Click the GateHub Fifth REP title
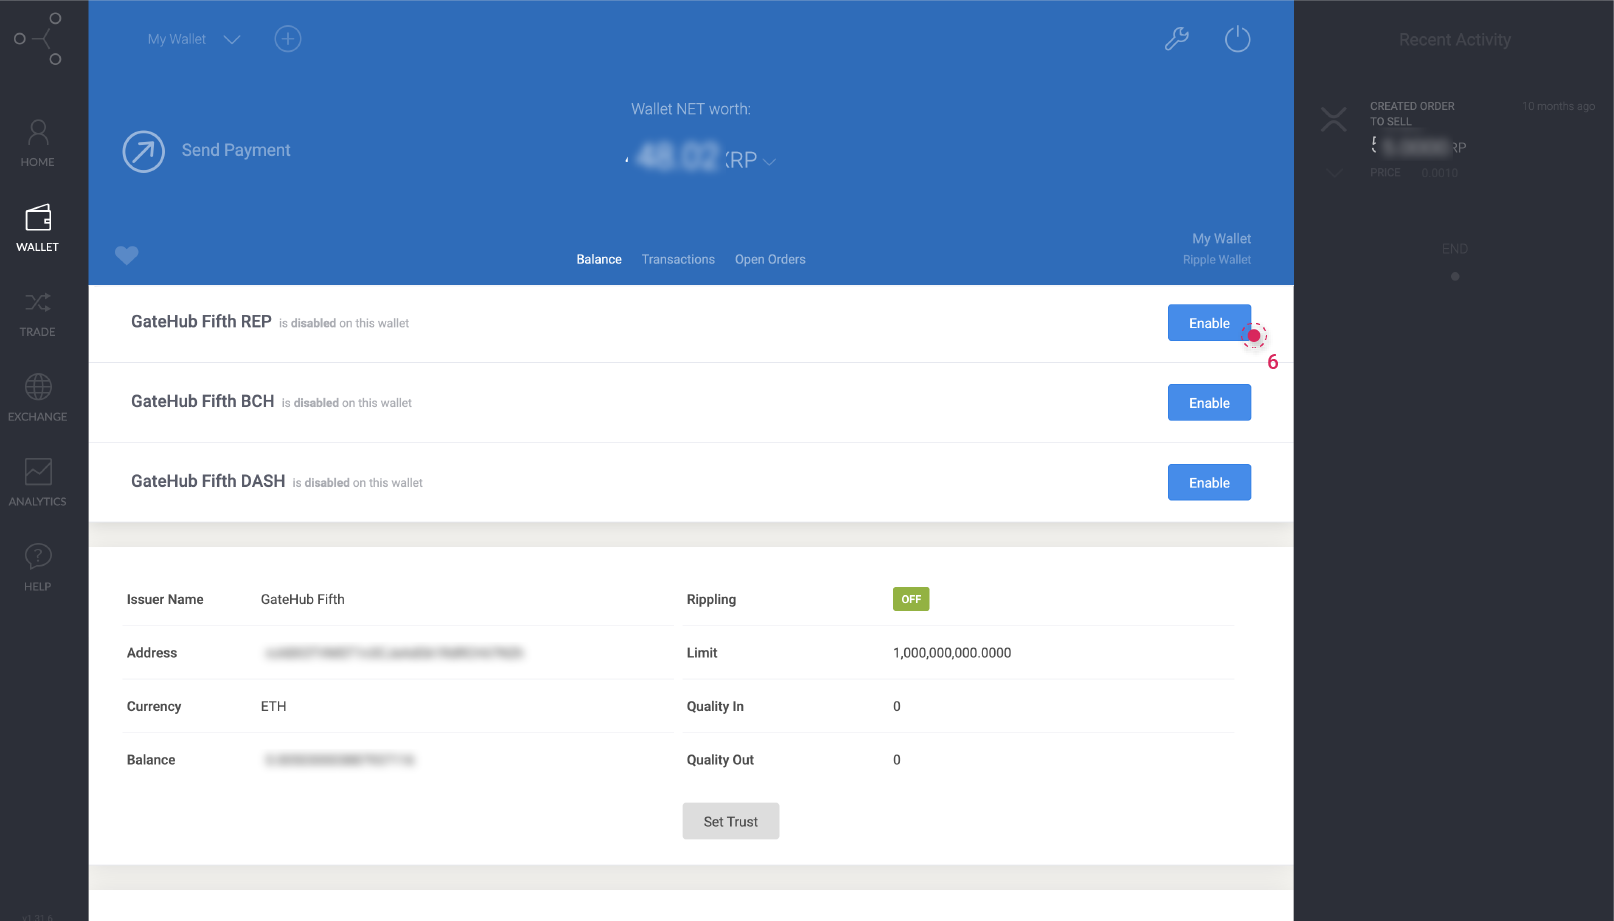The height and width of the screenshot is (921, 1614). click(x=201, y=321)
